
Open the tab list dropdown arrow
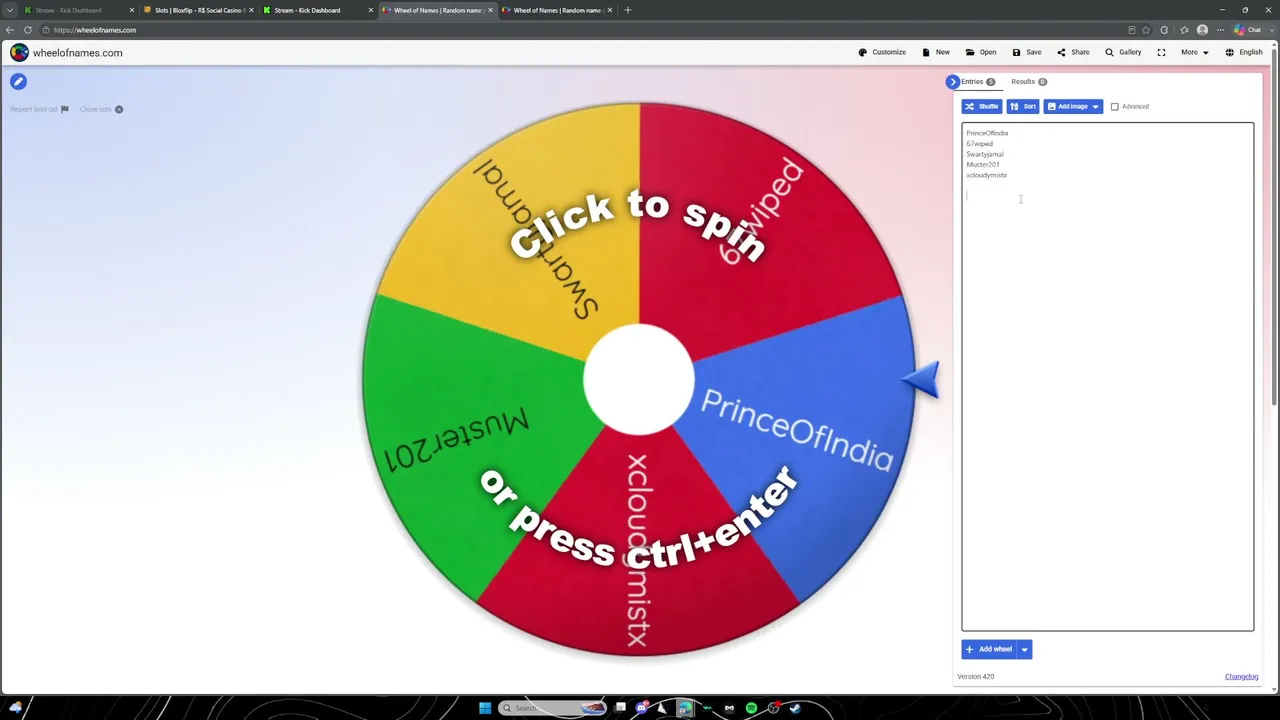(x=10, y=10)
